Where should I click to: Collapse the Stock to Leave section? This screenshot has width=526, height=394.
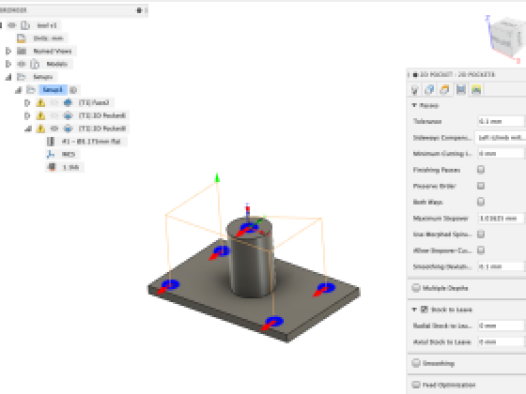[414, 309]
